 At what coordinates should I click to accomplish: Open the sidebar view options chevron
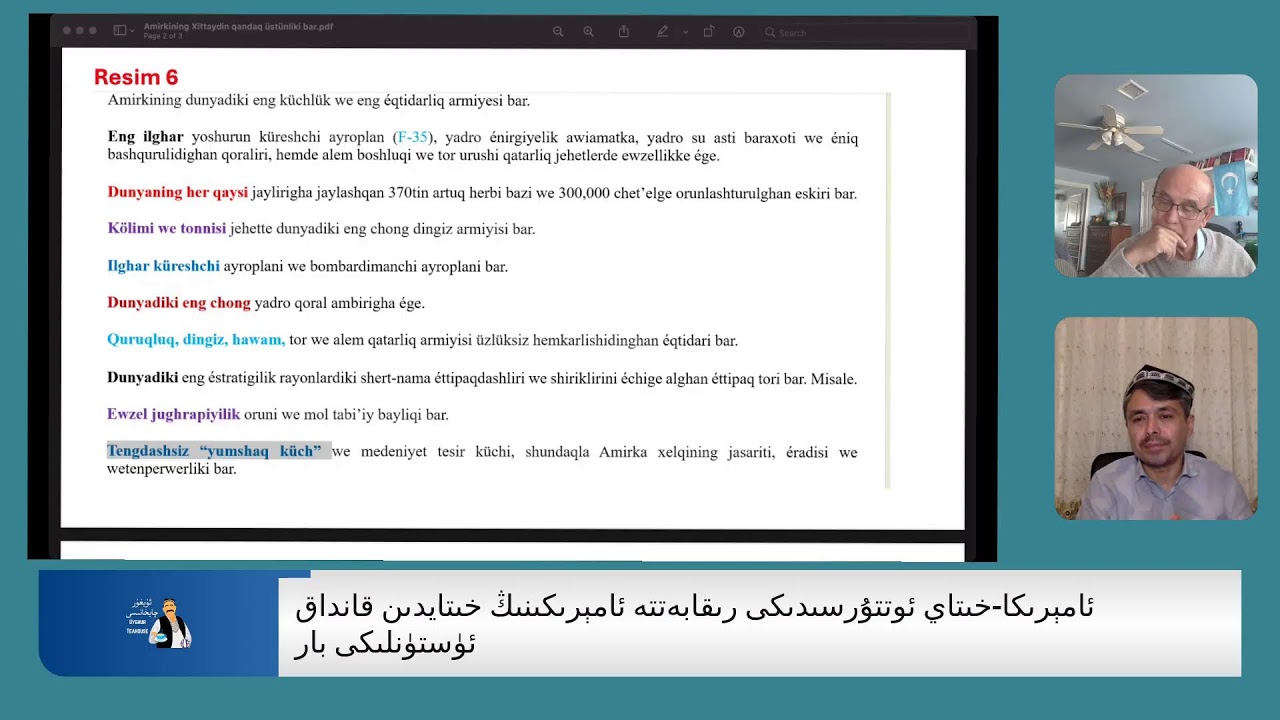133,31
